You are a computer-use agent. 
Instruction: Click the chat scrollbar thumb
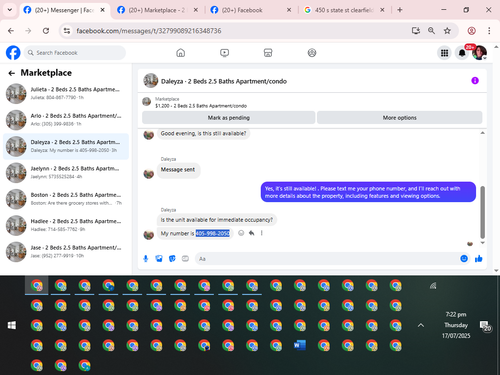(x=482, y=212)
